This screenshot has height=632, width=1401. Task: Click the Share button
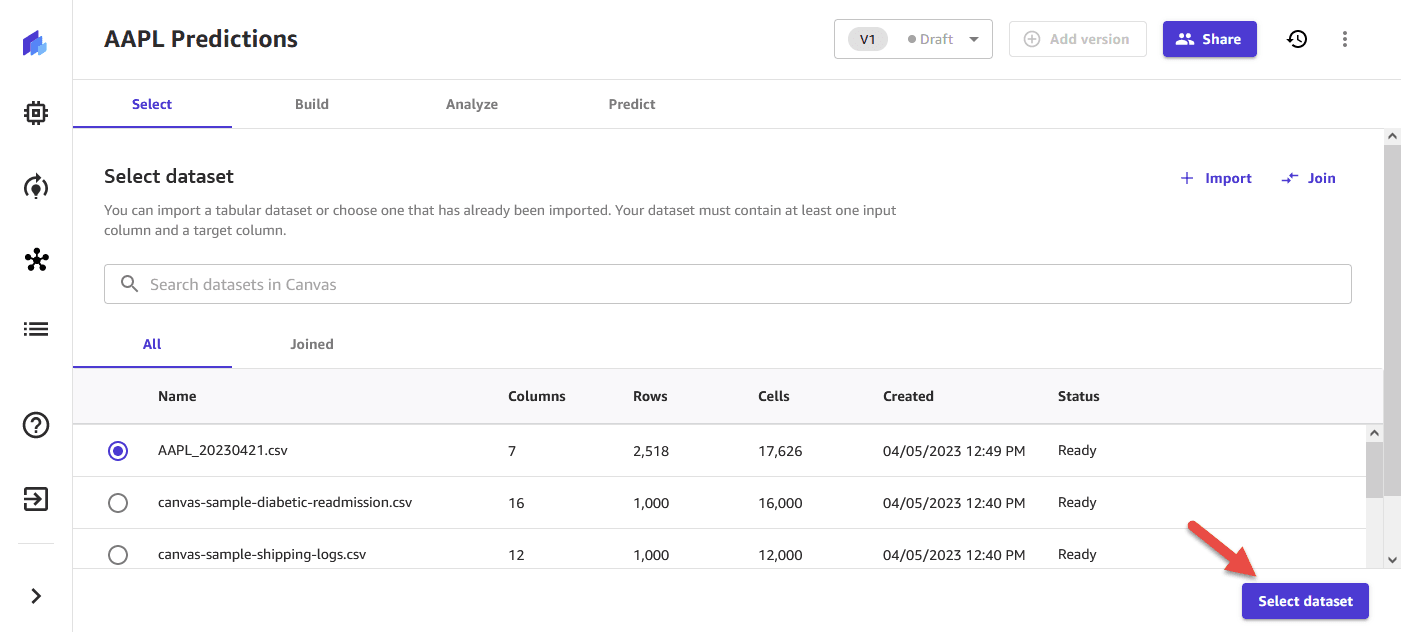[x=1209, y=39]
